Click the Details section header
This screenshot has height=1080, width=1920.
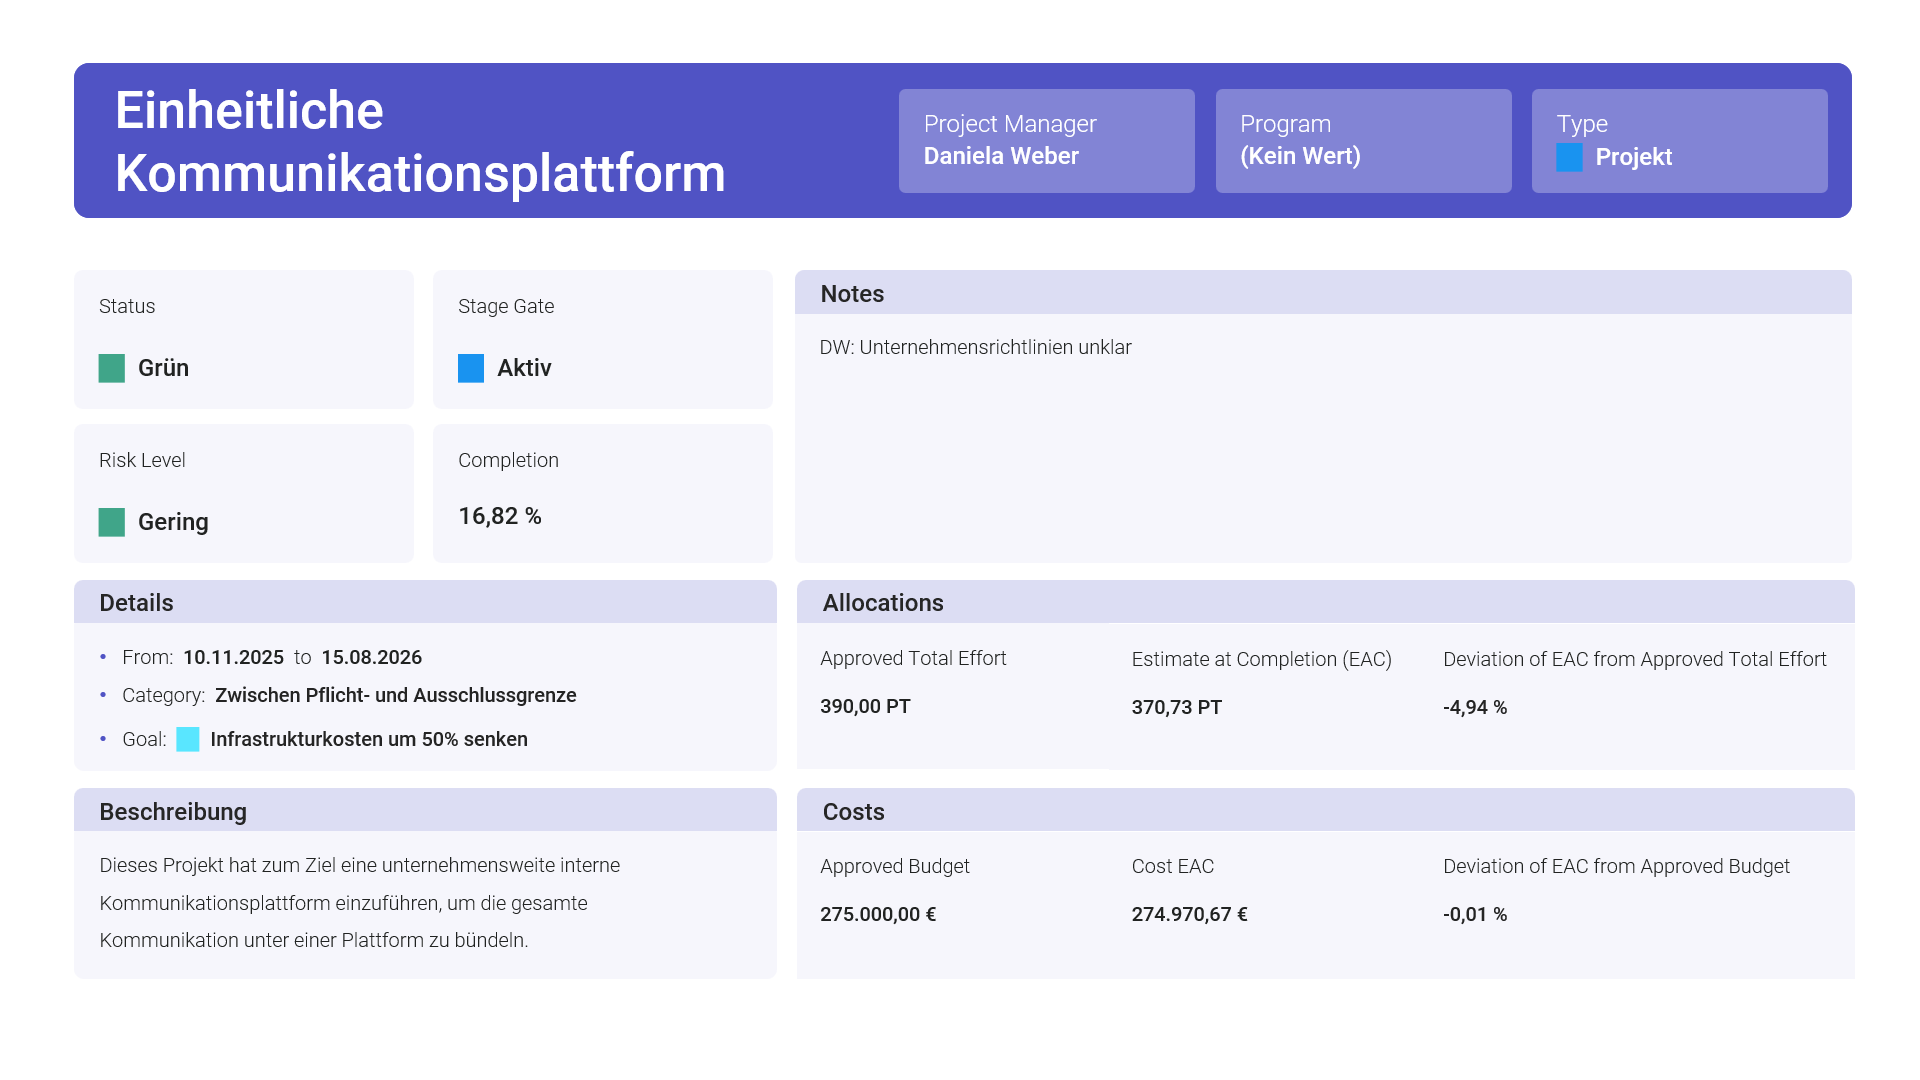tap(425, 602)
